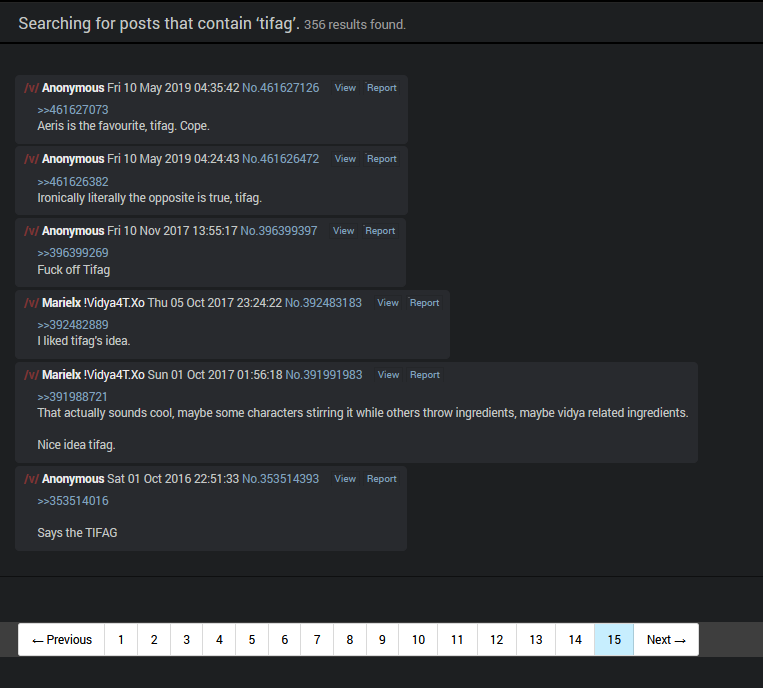Screen dimensions: 763x688
Task: Click text 'Says the TIFAG'
Action: [77, 533]
